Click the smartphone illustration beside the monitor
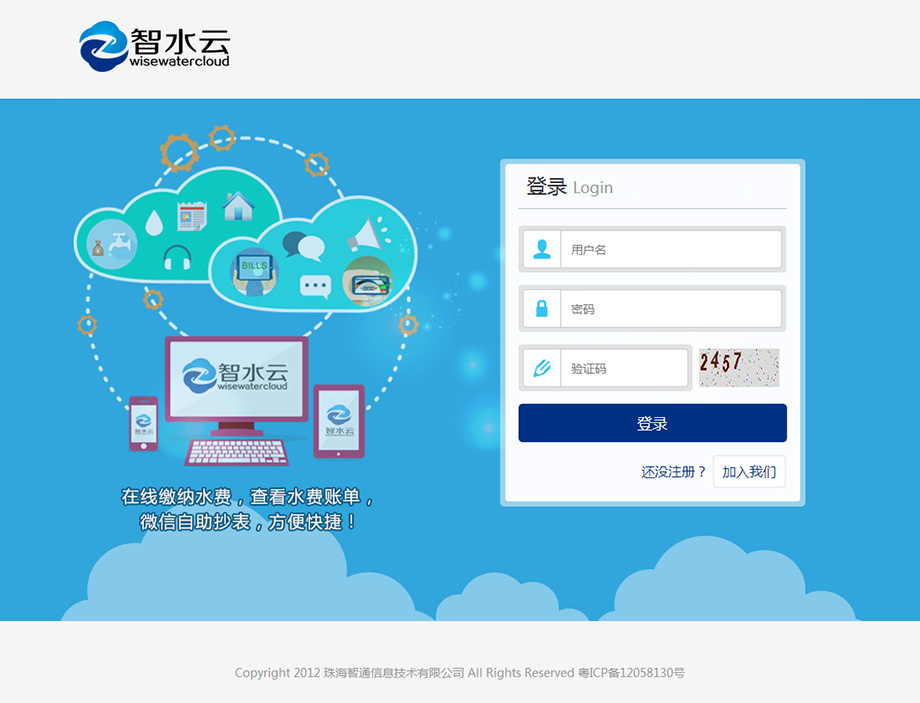920x703 pixels. pos(144,424)
